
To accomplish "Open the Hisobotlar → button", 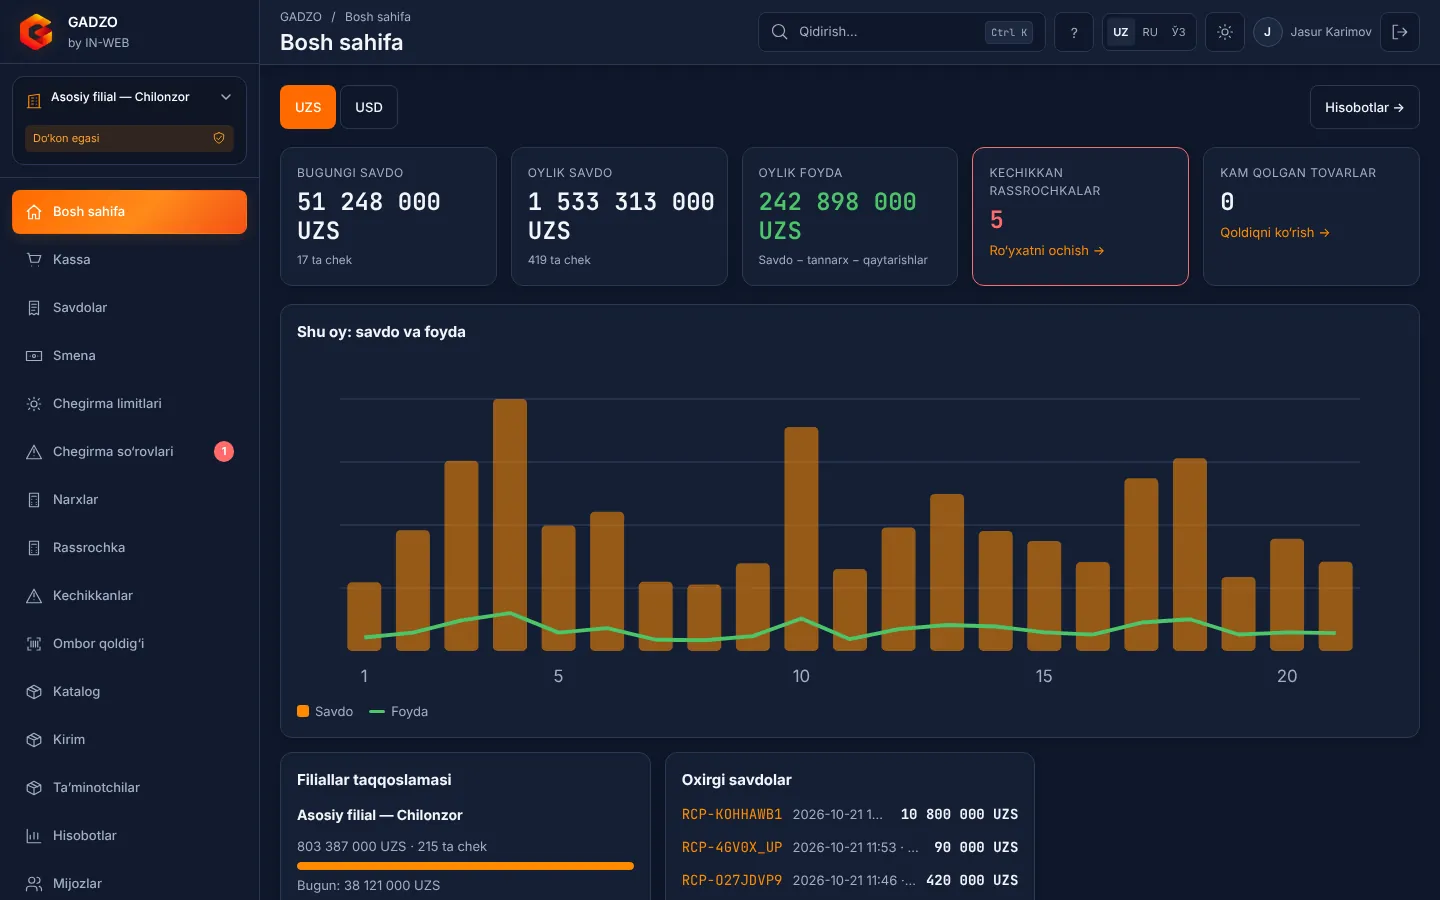I will 1364,107.
